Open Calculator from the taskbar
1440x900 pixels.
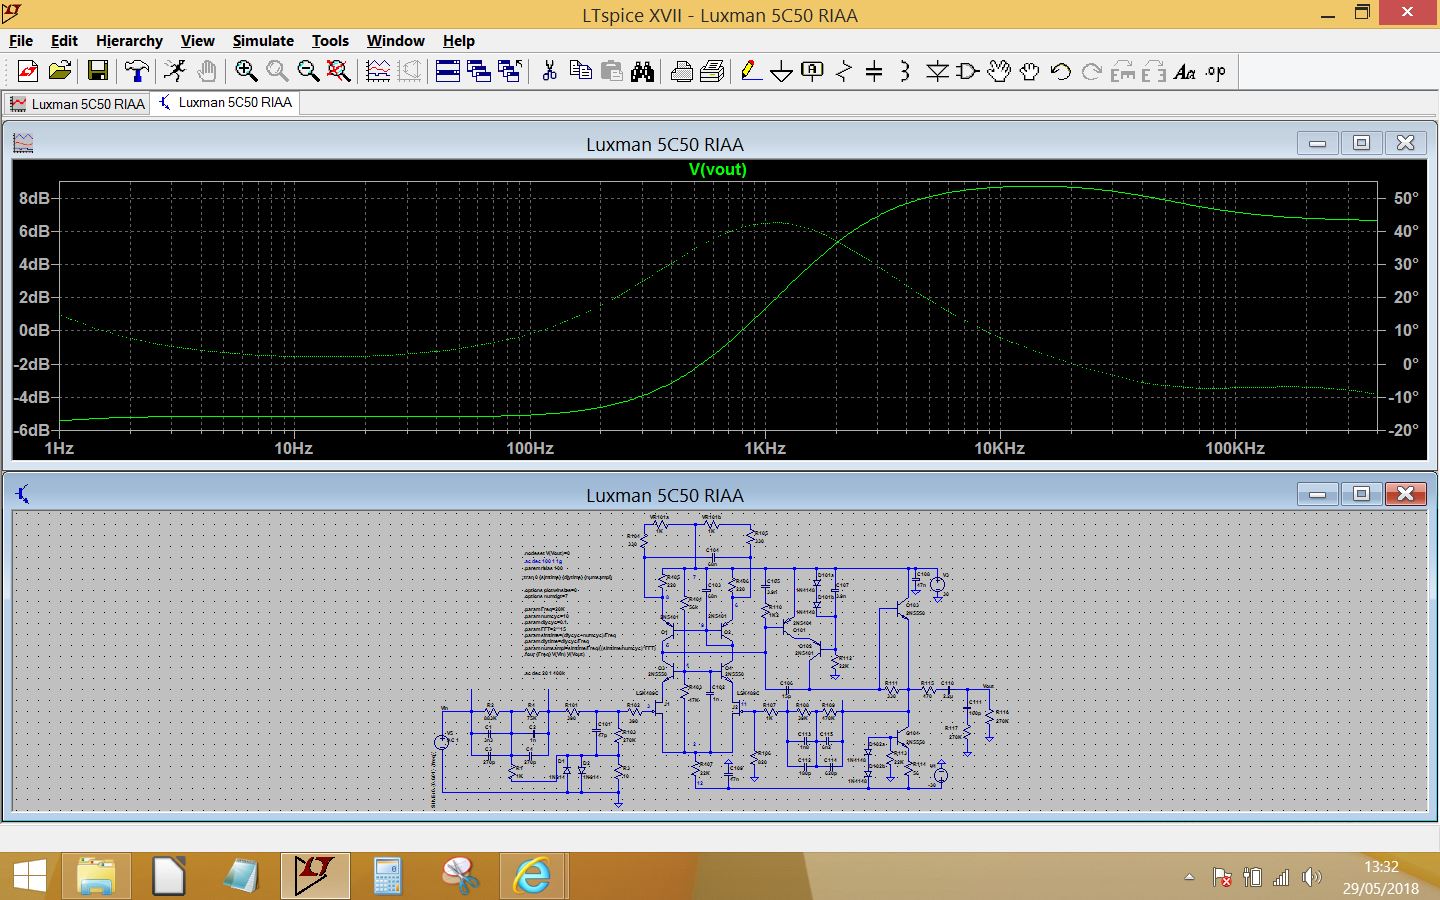coord(387,877)
